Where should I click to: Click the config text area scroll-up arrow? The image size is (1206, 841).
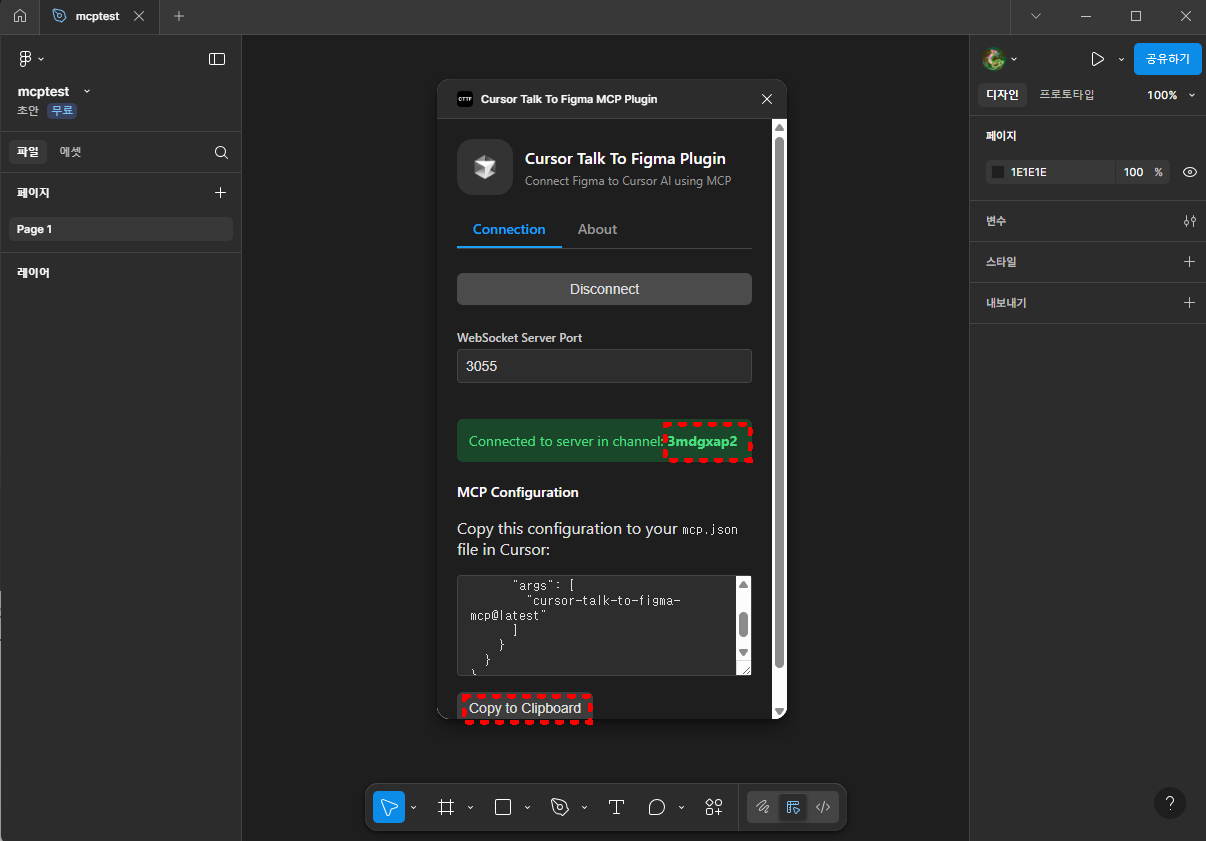[743, 585]
